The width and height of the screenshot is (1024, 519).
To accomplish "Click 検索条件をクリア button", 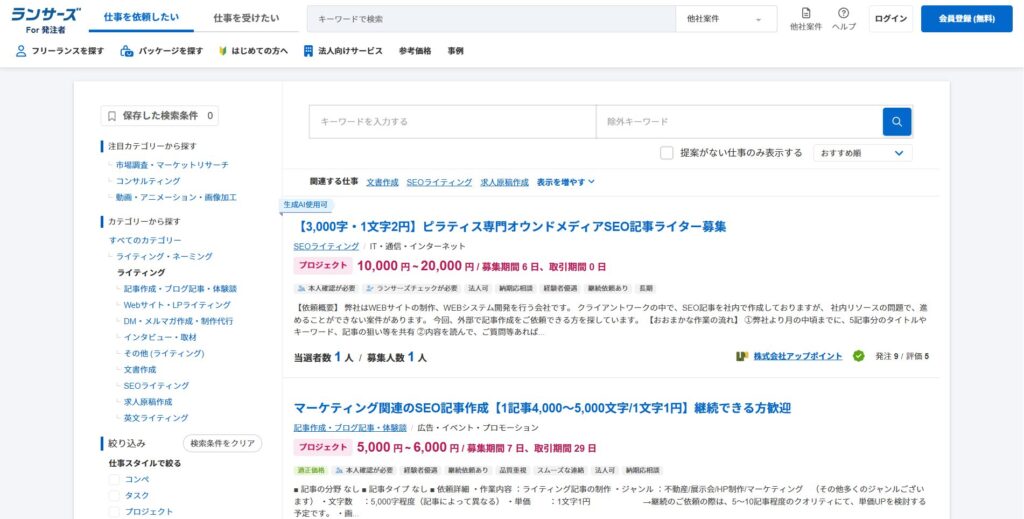I will pyautogui.click(x=222, y=443).
